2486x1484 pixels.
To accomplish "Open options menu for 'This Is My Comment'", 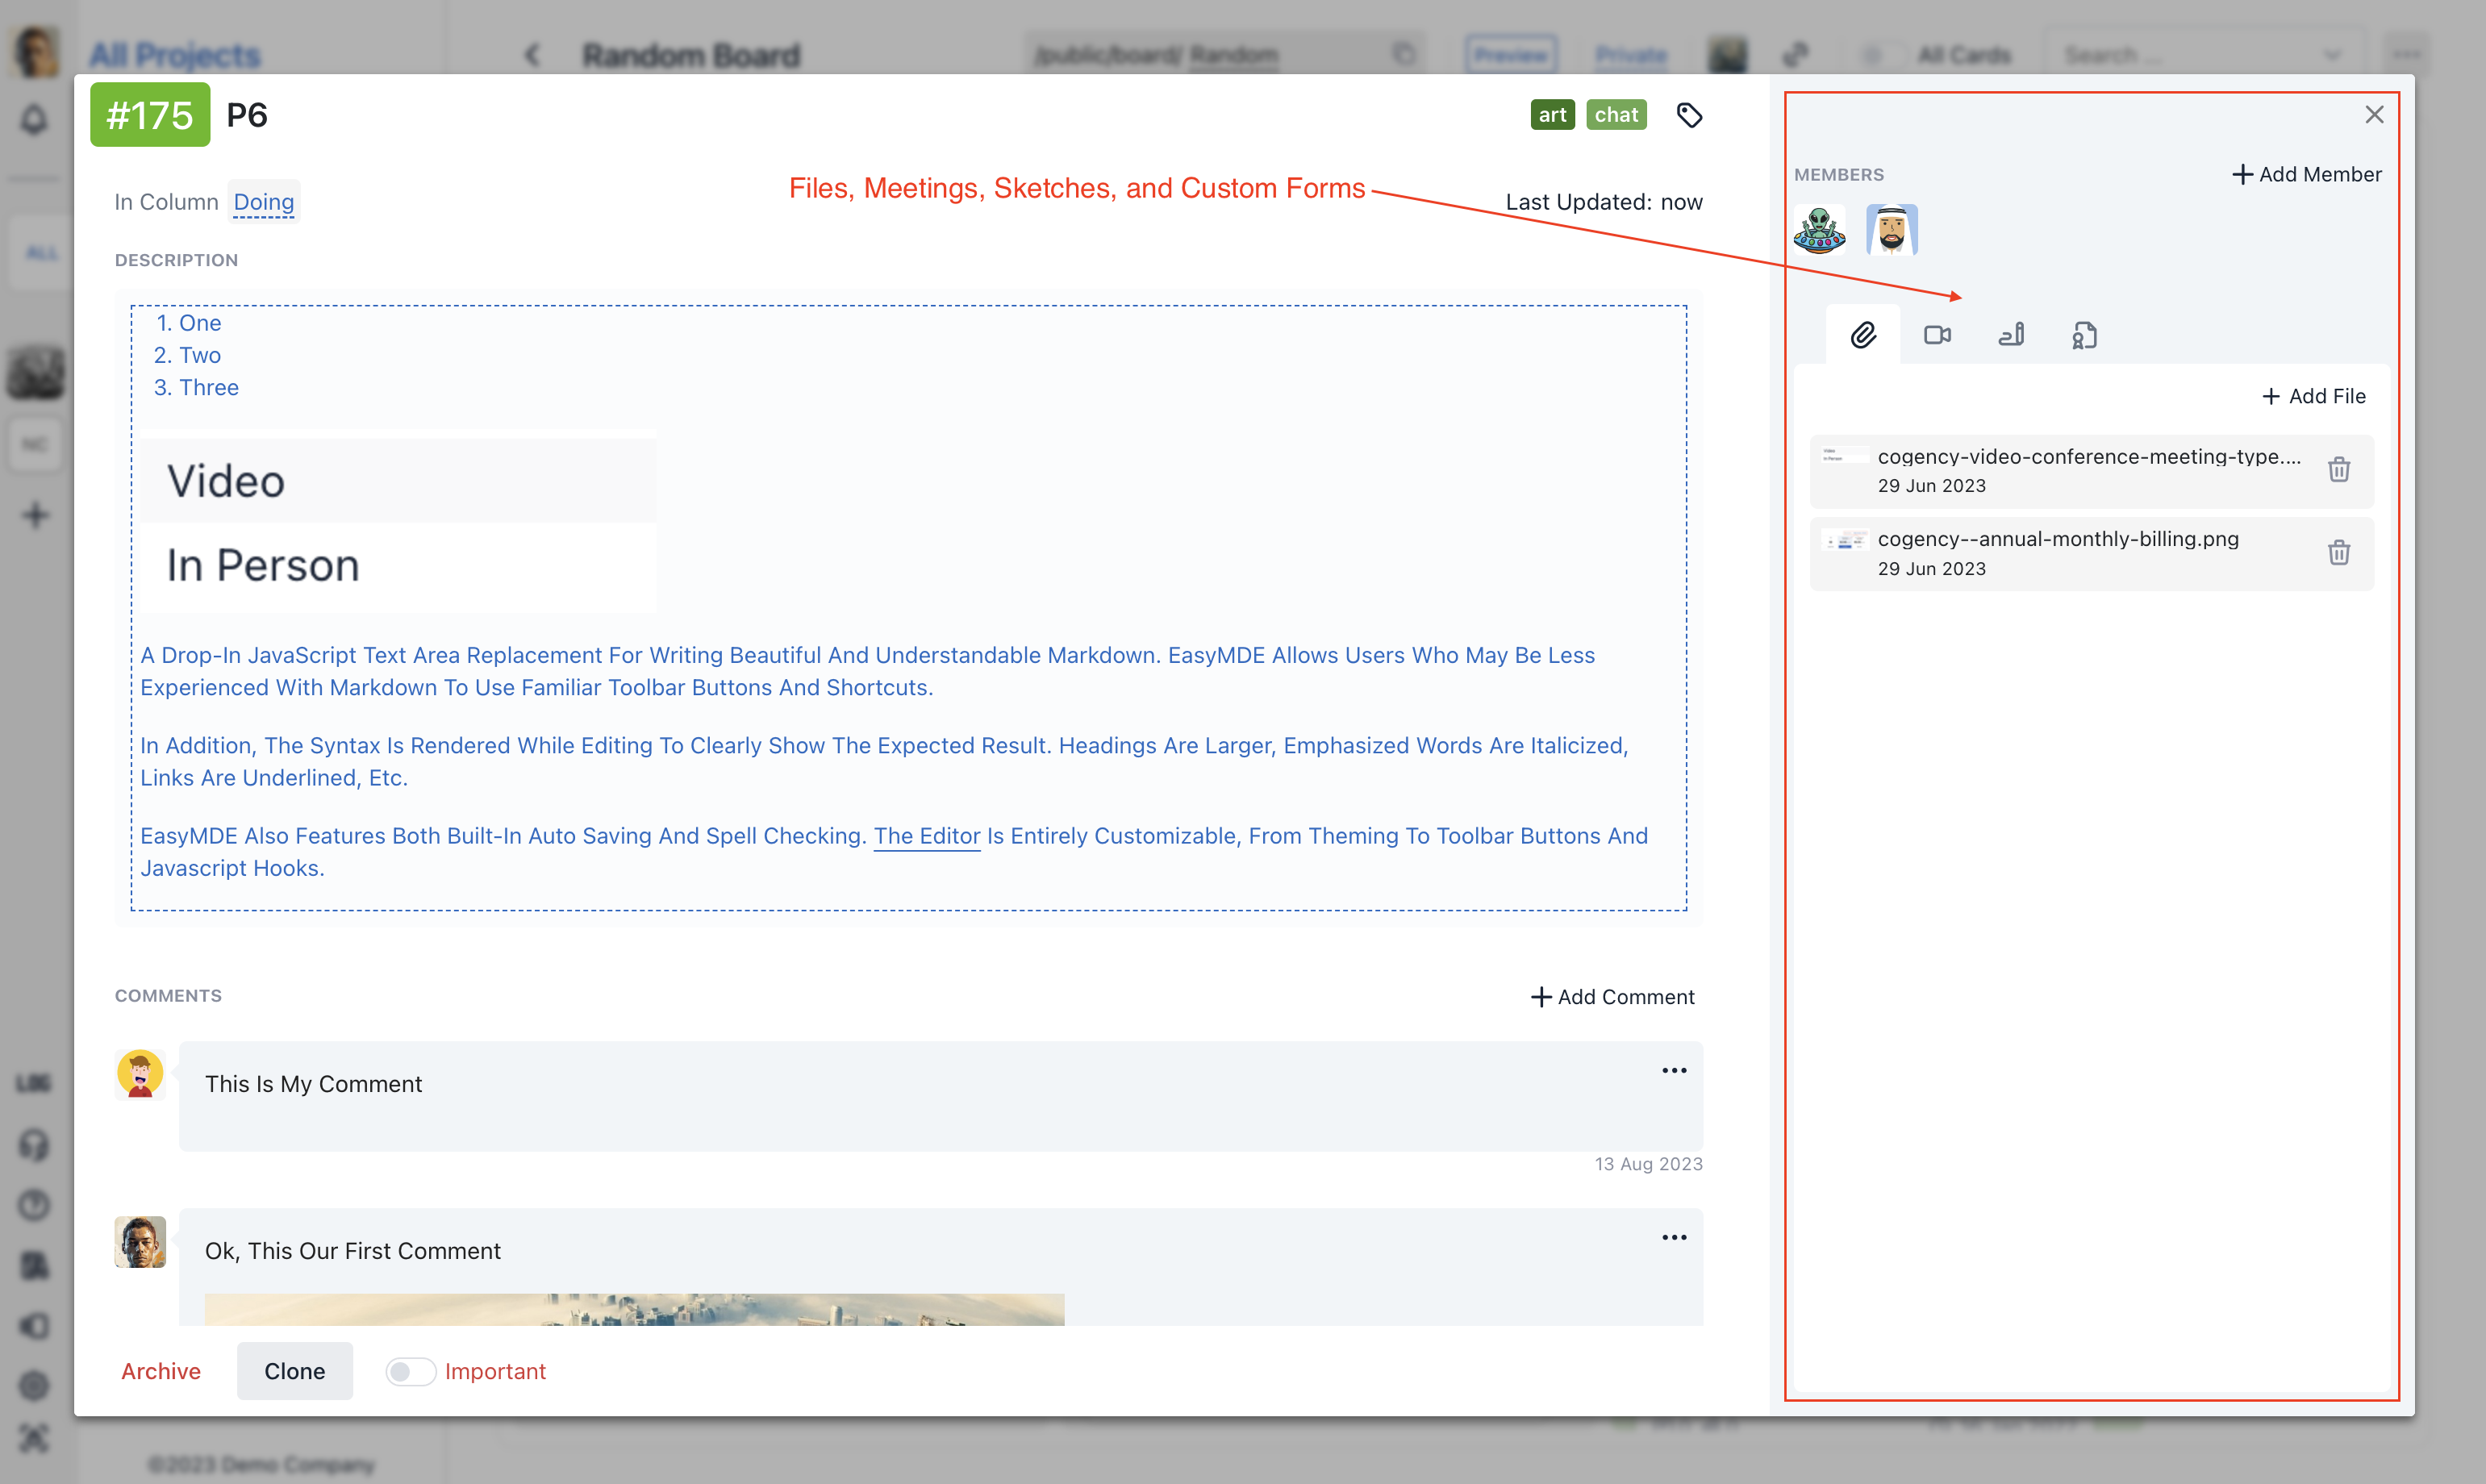I will click(x=1674, y=1071).
